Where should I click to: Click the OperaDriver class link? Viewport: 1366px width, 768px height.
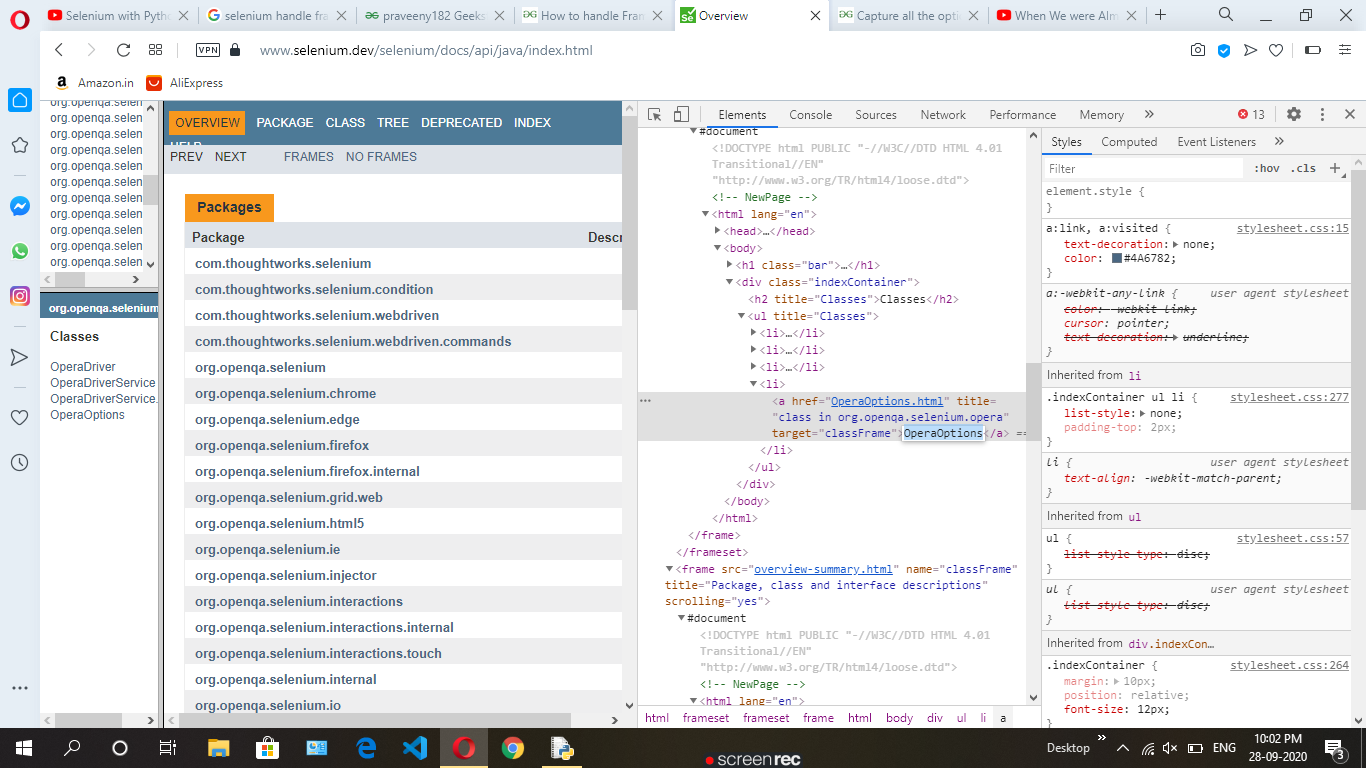(x=83, y=367)
